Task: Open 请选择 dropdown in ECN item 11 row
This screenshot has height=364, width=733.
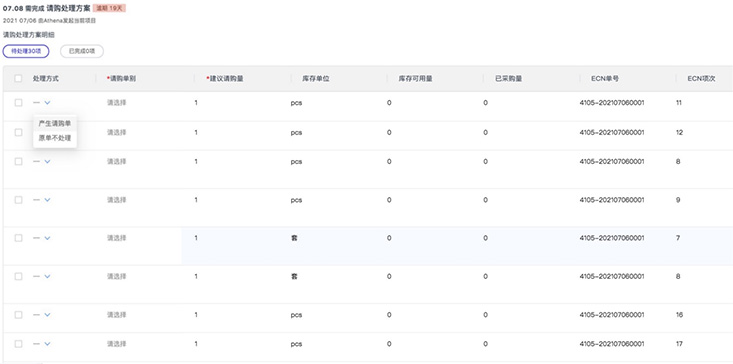Action: pyautogui.click(x=116, y=103)
